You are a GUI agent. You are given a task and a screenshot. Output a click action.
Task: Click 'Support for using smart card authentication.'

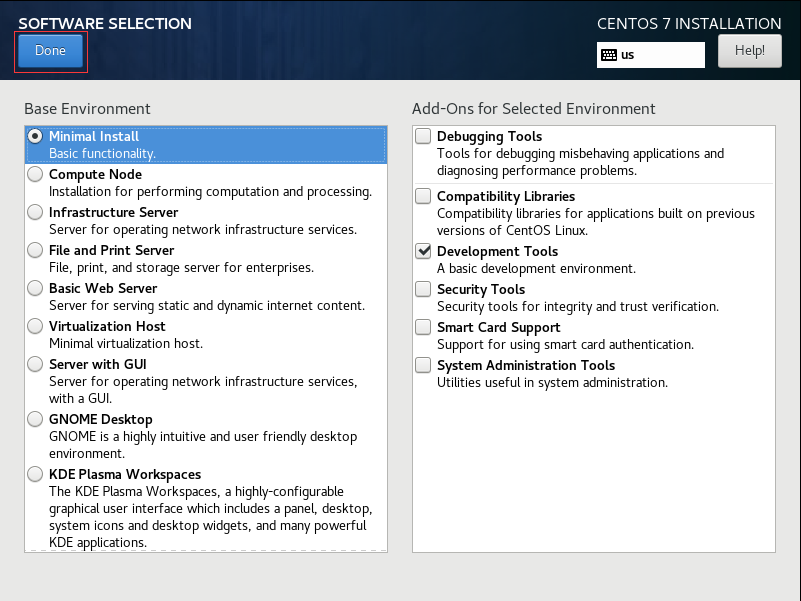click(x=566, y=344)
